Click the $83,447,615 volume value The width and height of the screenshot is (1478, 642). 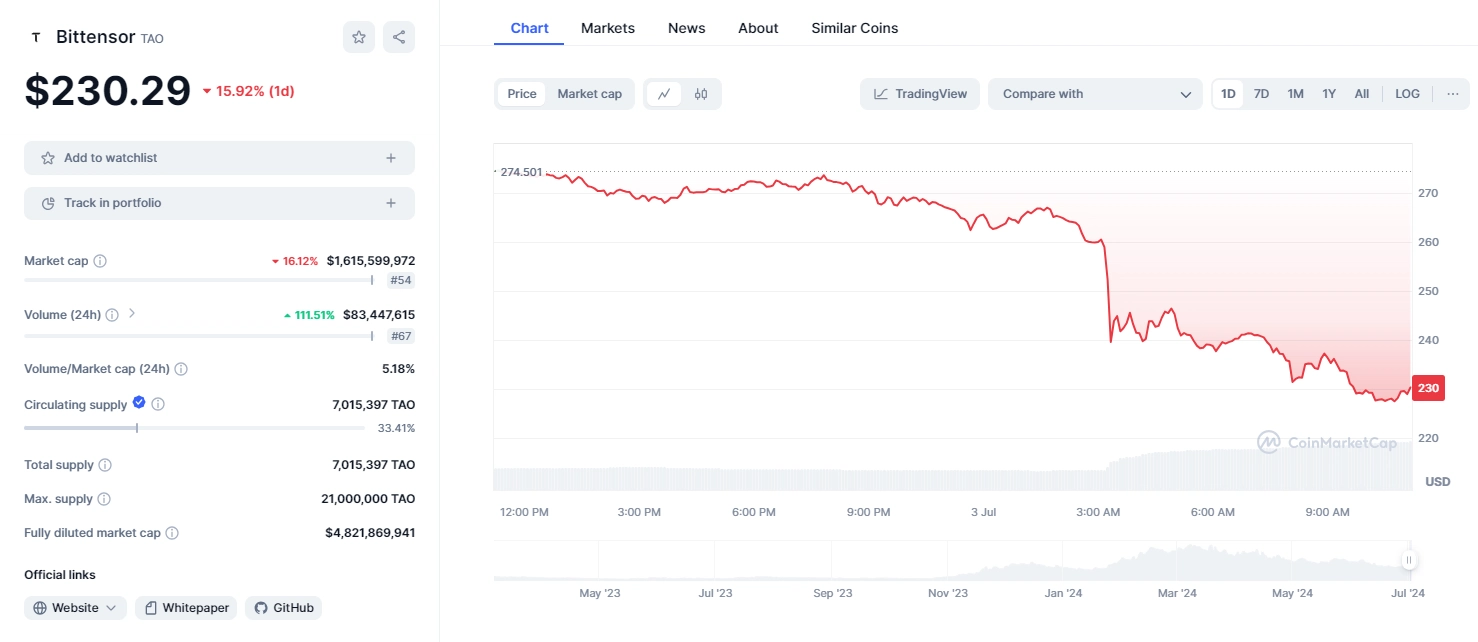pyautogui.click(x=379, y=315)
